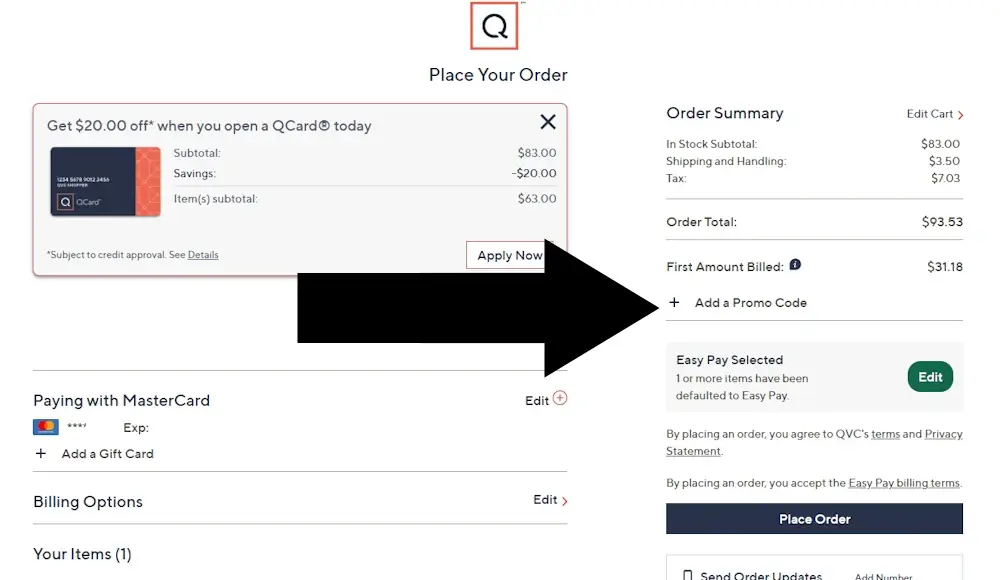Click the red plus edit icon for MasterCard payment
Image resolution: width=1000 pixels, height=580 pixels.
[560, 398]
